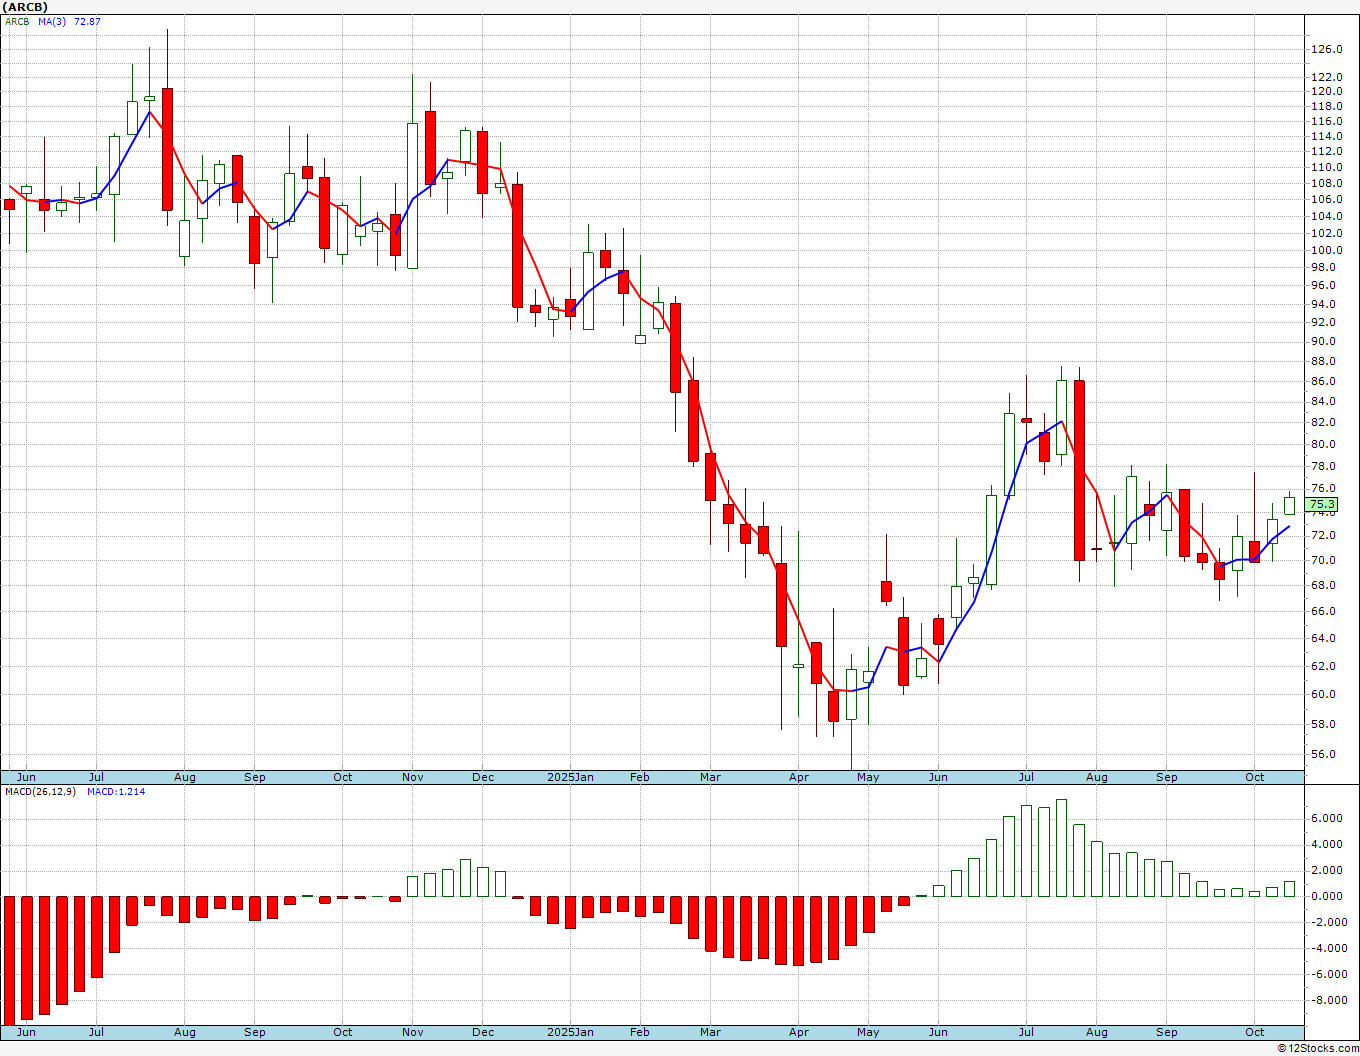Click the 72.87 moving average value
This screenshot has width=1360, height=1056.
coord(87,21)
